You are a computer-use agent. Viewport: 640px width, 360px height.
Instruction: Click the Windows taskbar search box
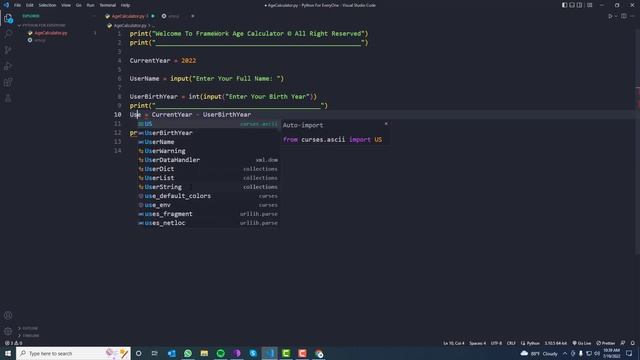point(73,353)
